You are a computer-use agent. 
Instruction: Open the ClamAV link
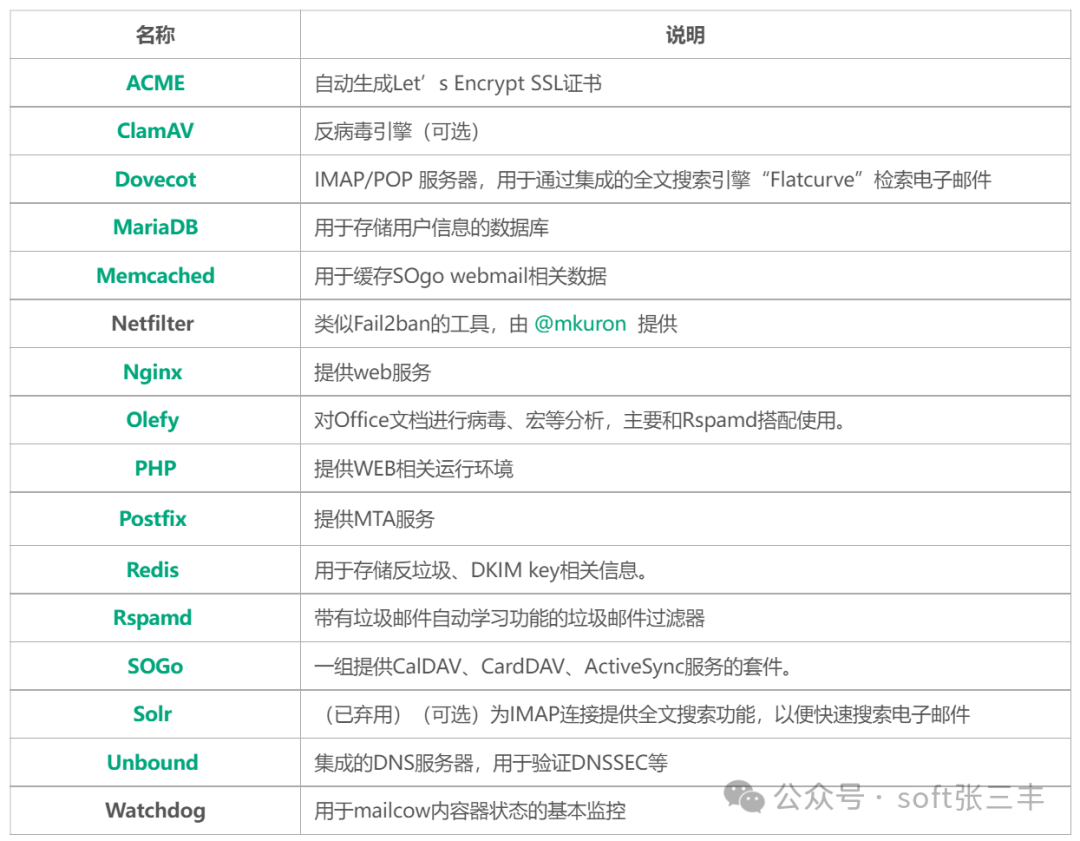(x=155, y=131)
